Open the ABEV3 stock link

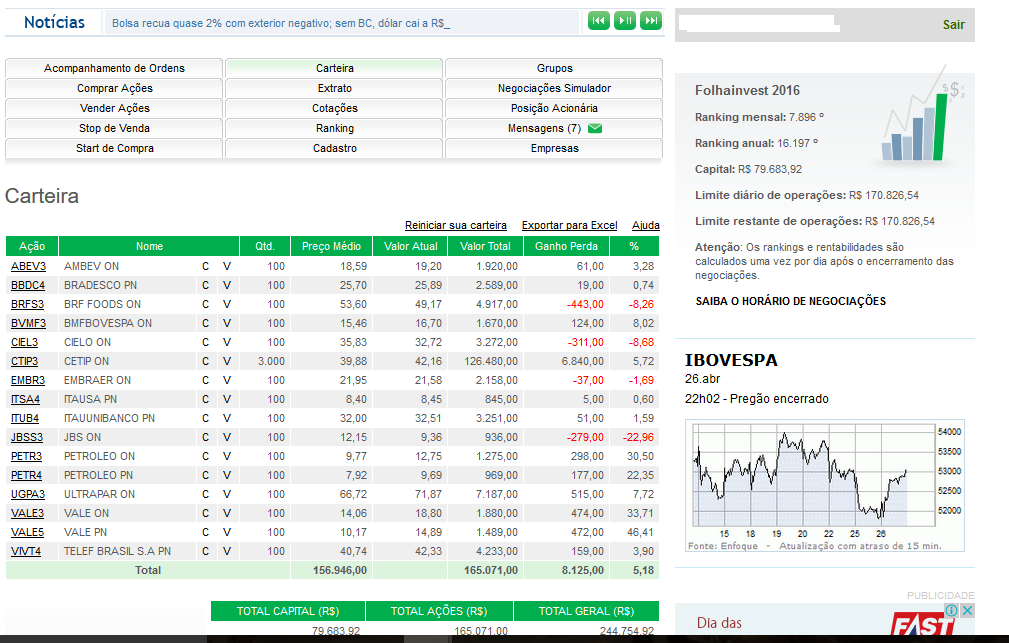pyautogui.click(x=28, y=266)
